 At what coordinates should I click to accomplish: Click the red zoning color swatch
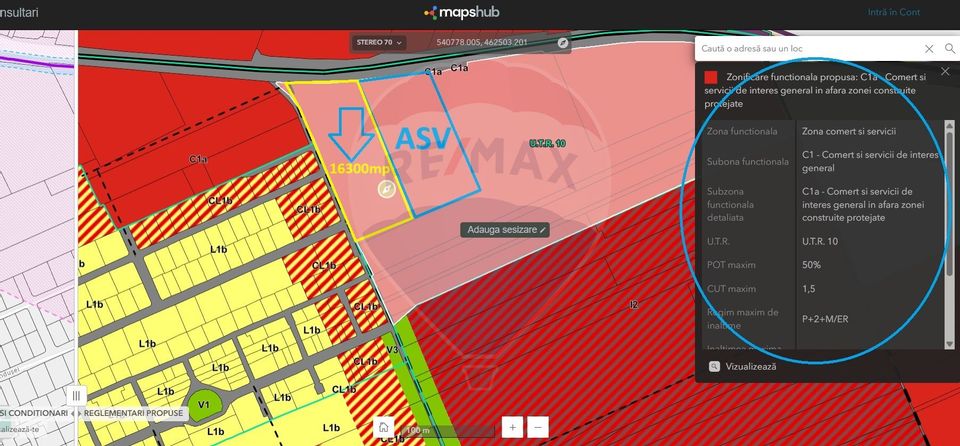click(710, 77)
